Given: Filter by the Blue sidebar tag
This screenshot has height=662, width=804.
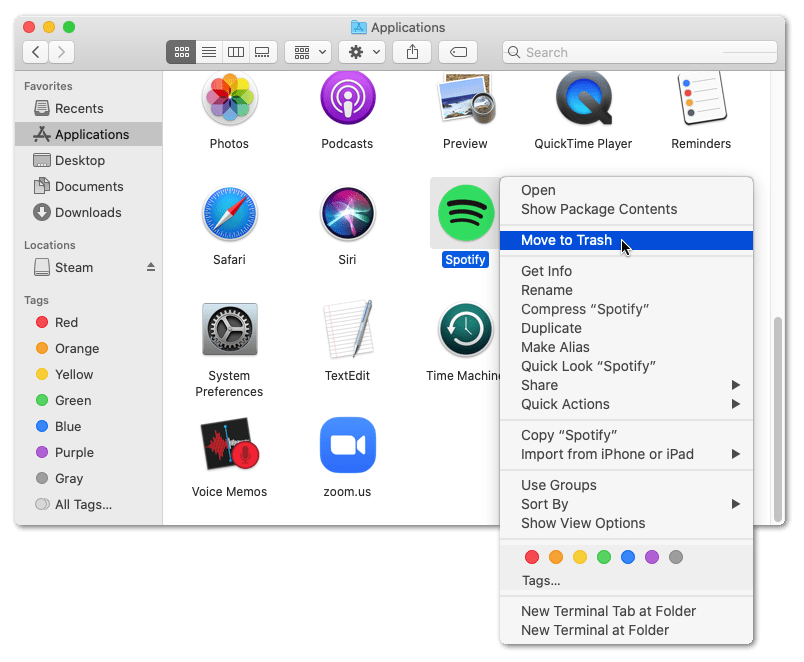Looking at the screenshot, I should coord(88,427).
